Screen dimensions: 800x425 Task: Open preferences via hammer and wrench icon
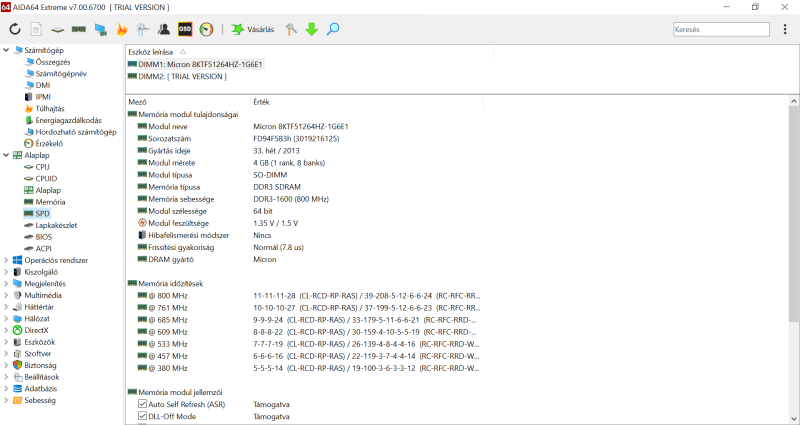(x=291, y=30)
